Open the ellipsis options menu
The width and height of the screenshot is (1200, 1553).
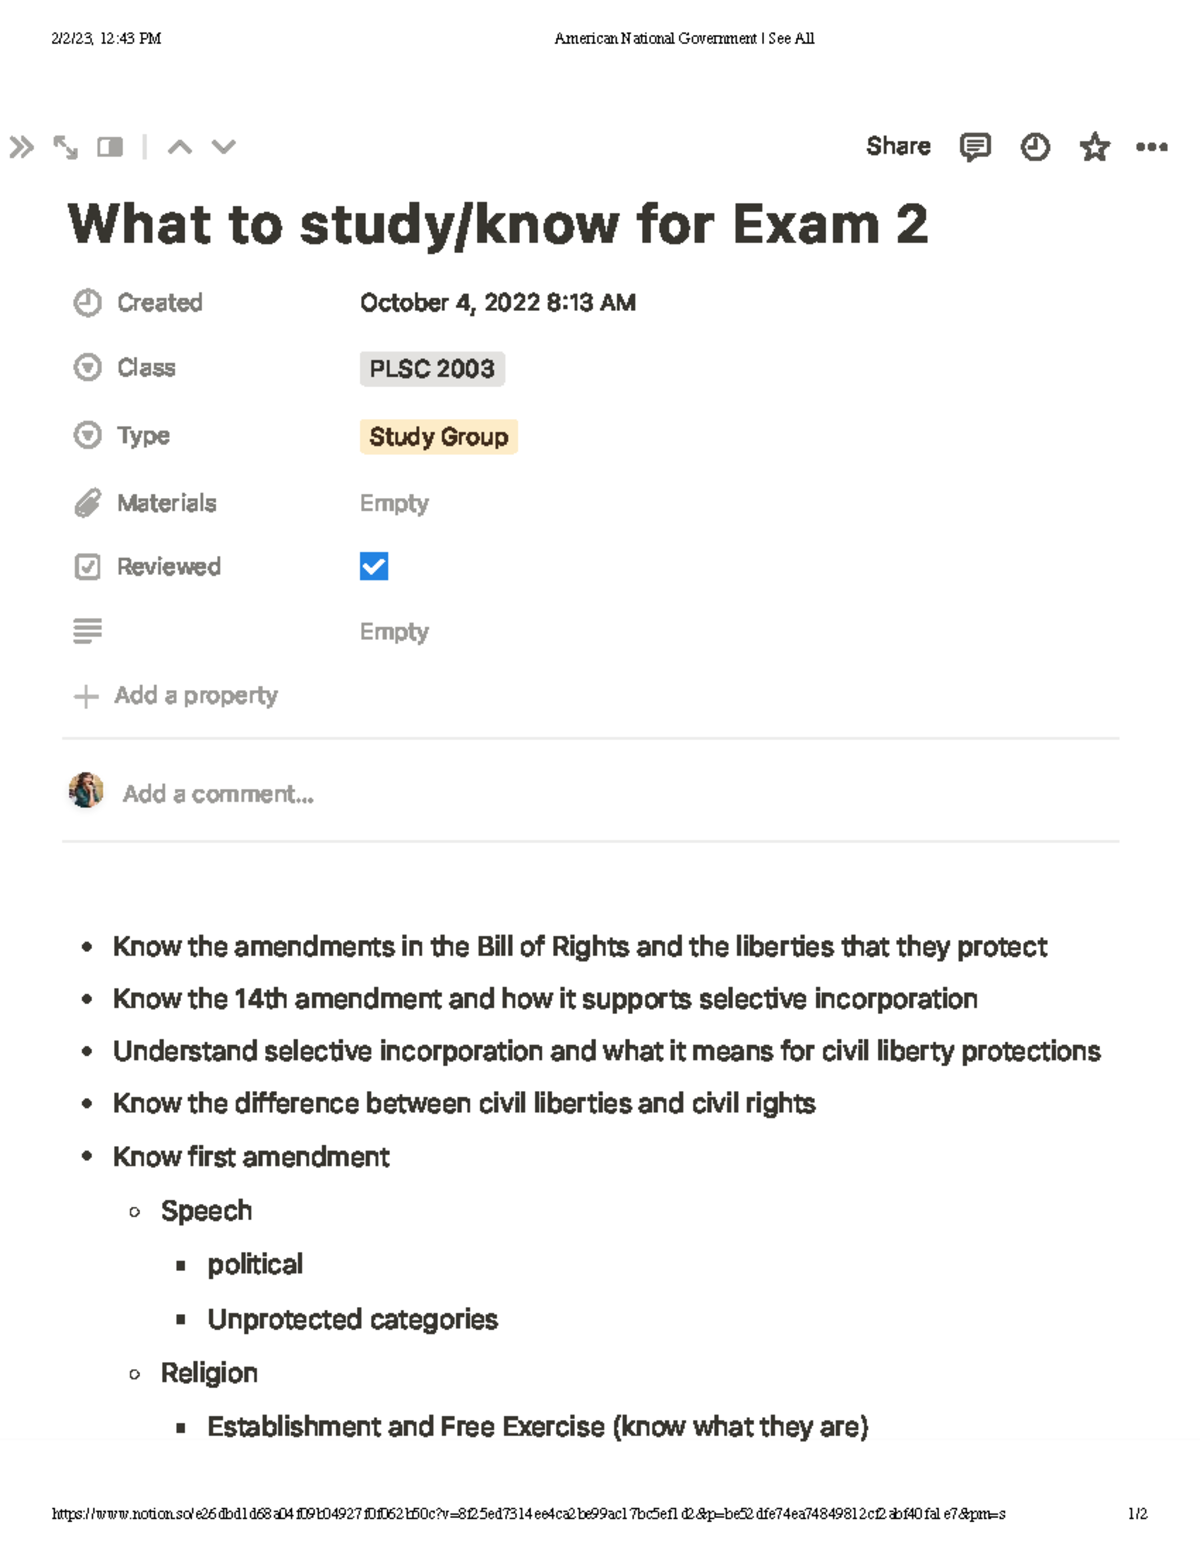coord(1151,146)
